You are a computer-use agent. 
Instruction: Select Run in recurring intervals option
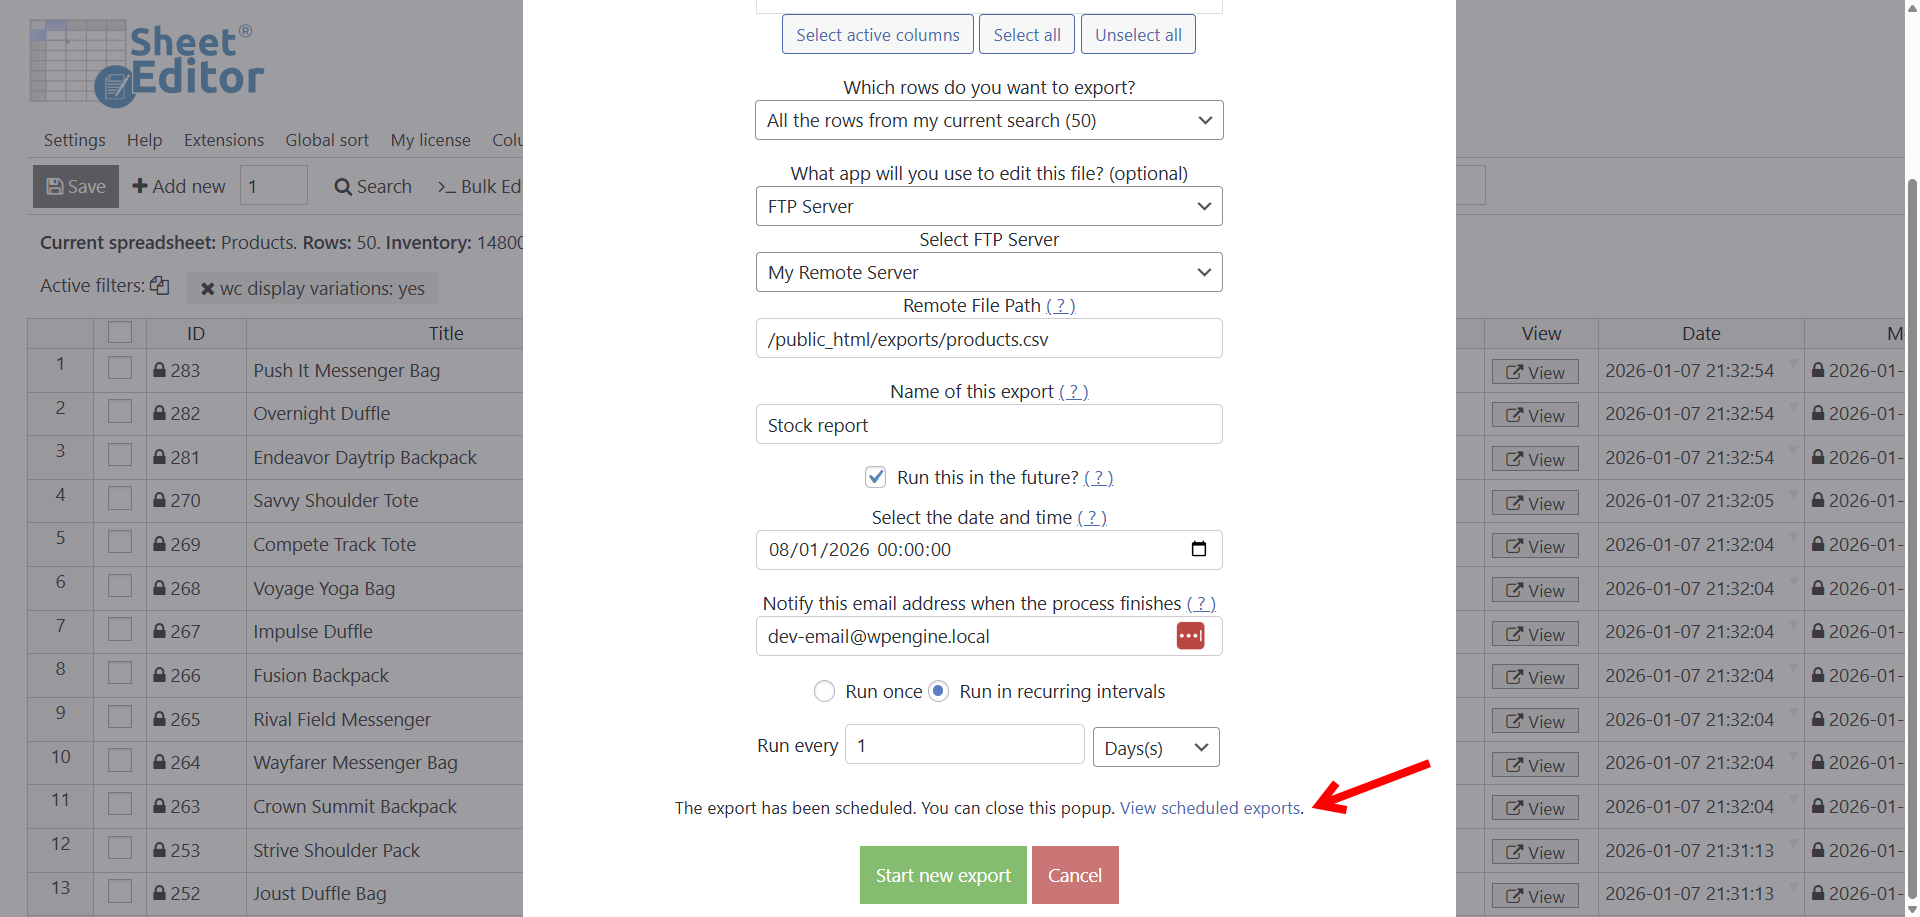(938, 691)
